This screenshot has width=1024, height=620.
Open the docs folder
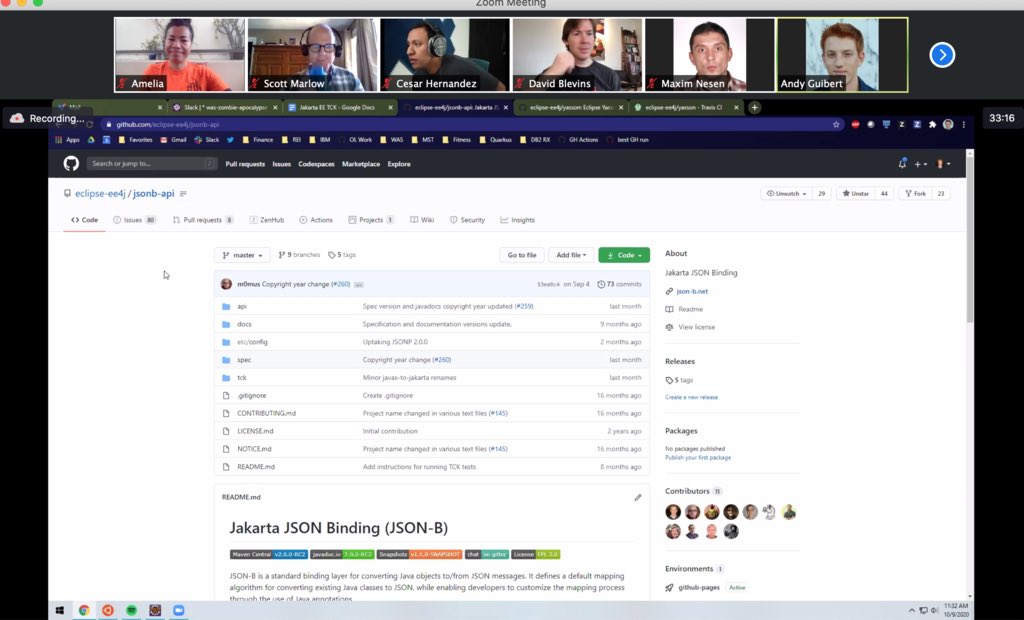tap(244, 324)
